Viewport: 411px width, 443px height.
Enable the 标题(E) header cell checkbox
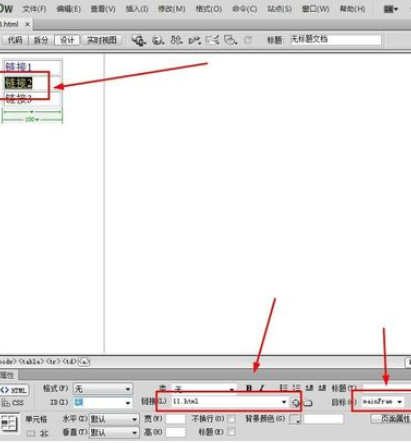pos(231,432)
